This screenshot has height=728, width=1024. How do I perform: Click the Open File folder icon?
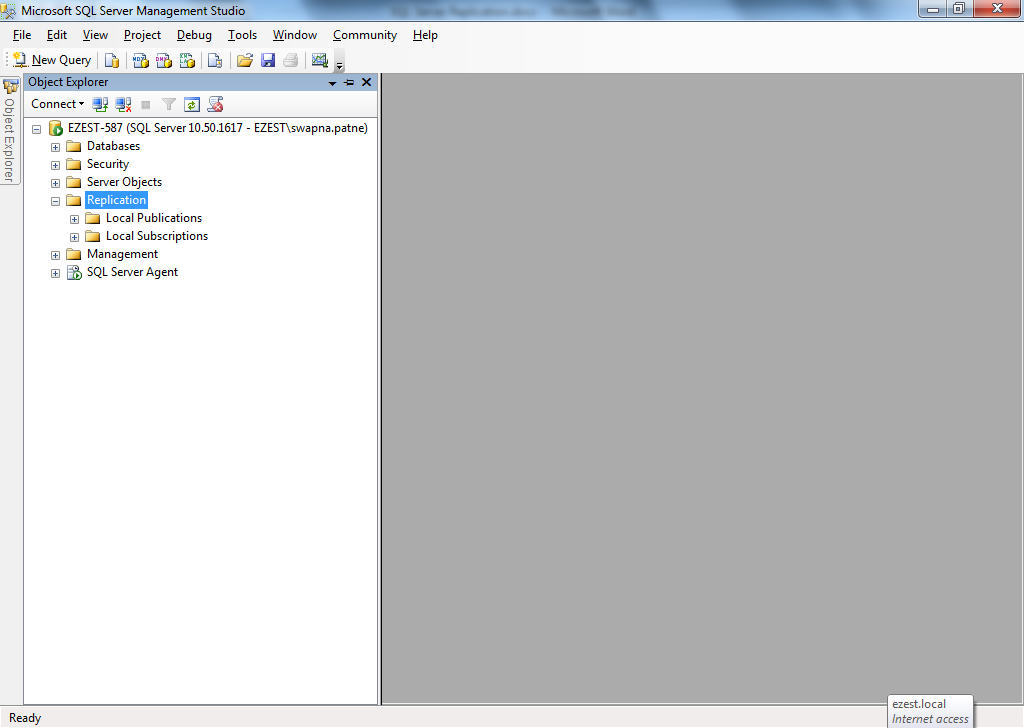(x=244, y=60)
